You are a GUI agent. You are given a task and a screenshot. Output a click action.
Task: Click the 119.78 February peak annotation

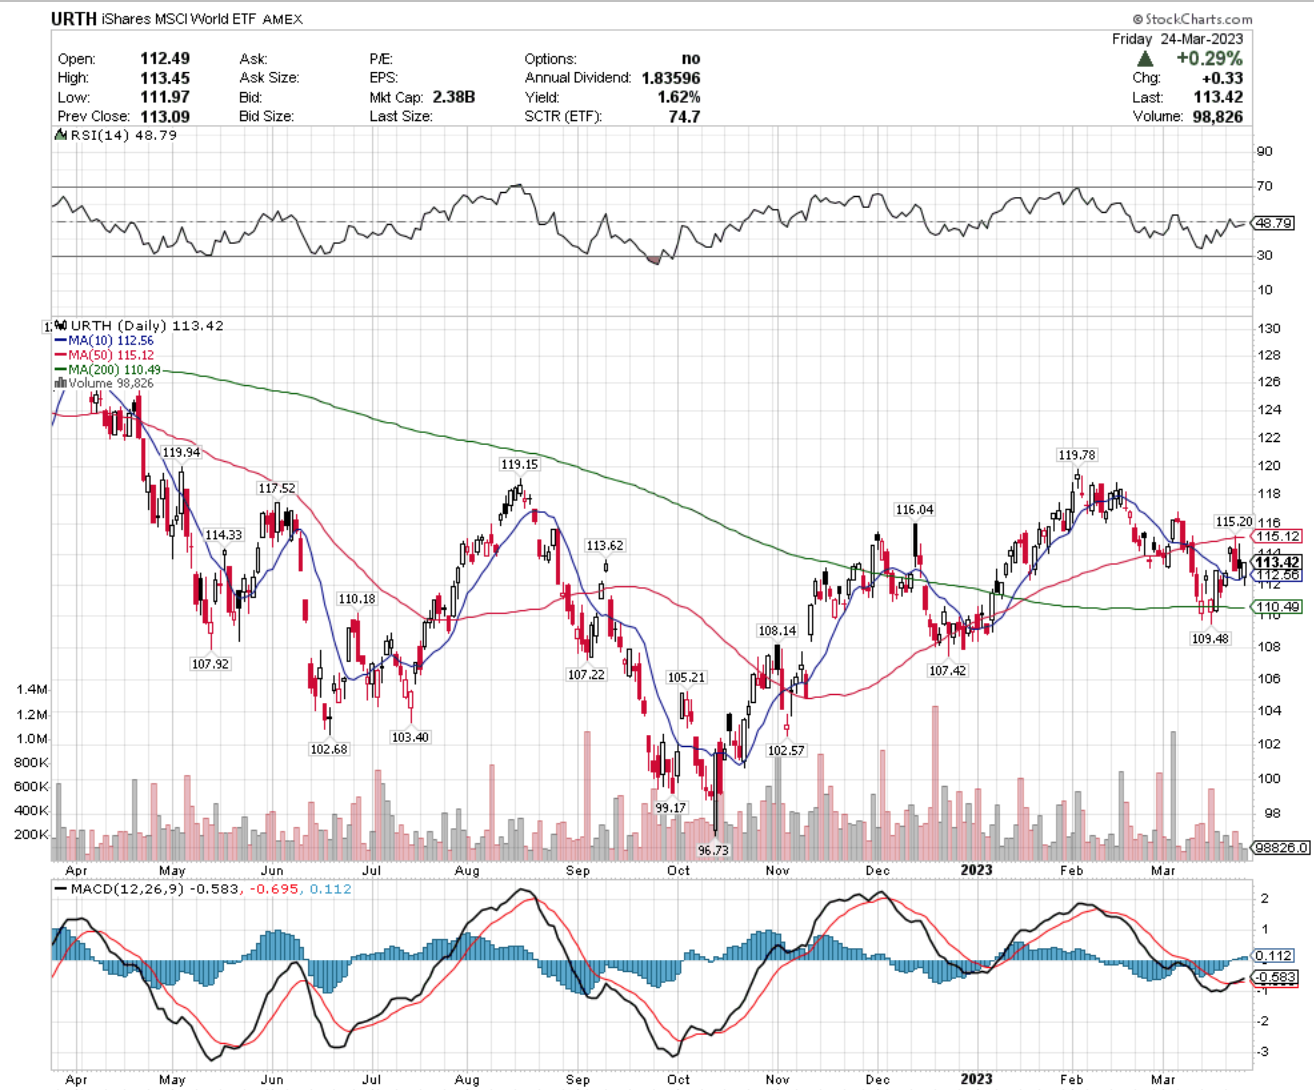(x=1077, y=455)
